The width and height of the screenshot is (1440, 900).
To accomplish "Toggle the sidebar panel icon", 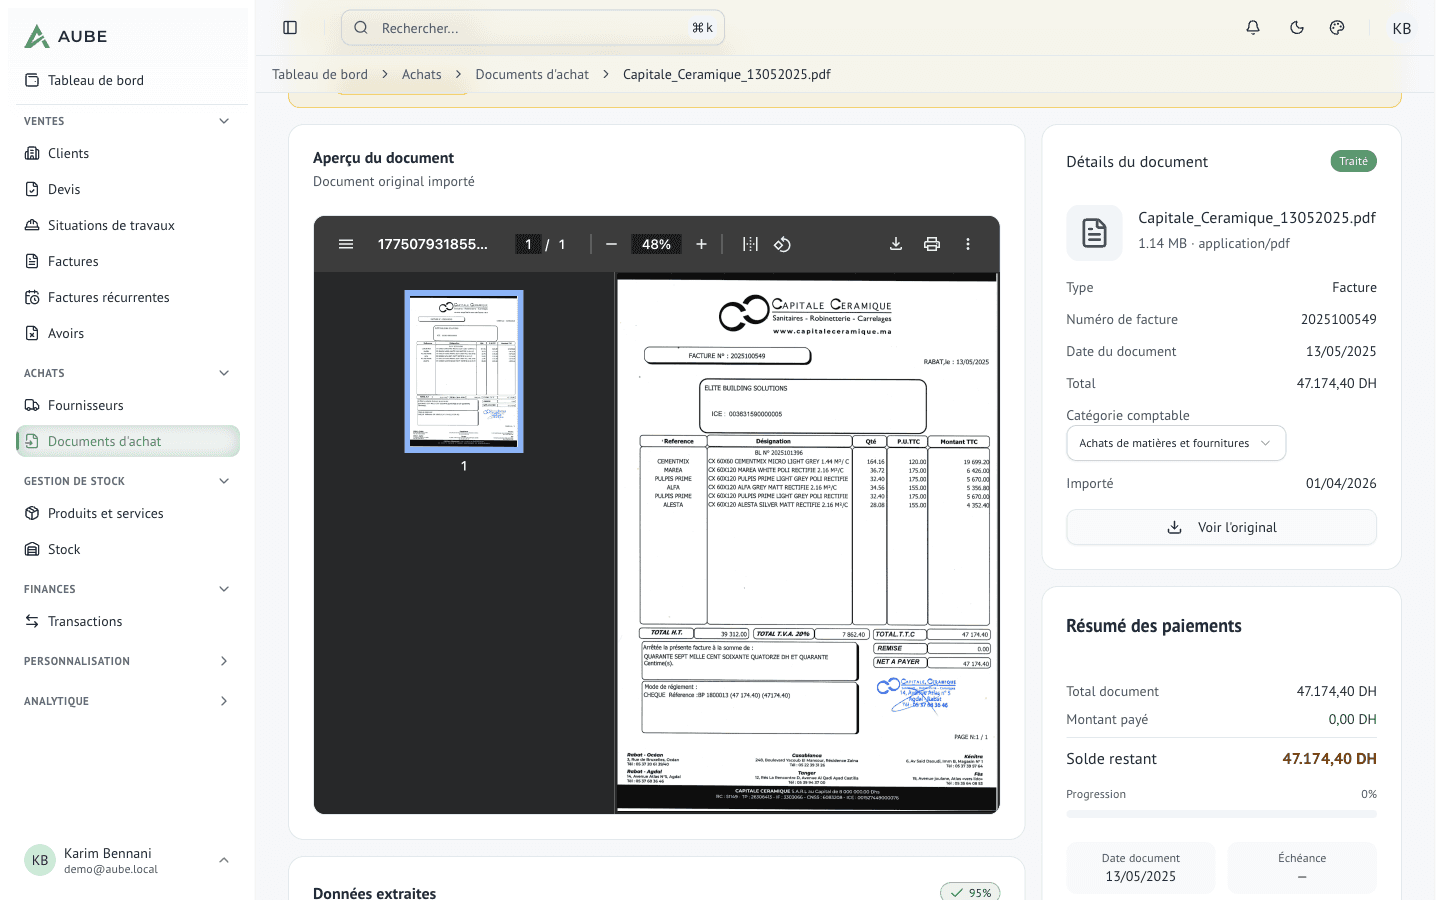I will pyautogui.click(x=290, y=28).
